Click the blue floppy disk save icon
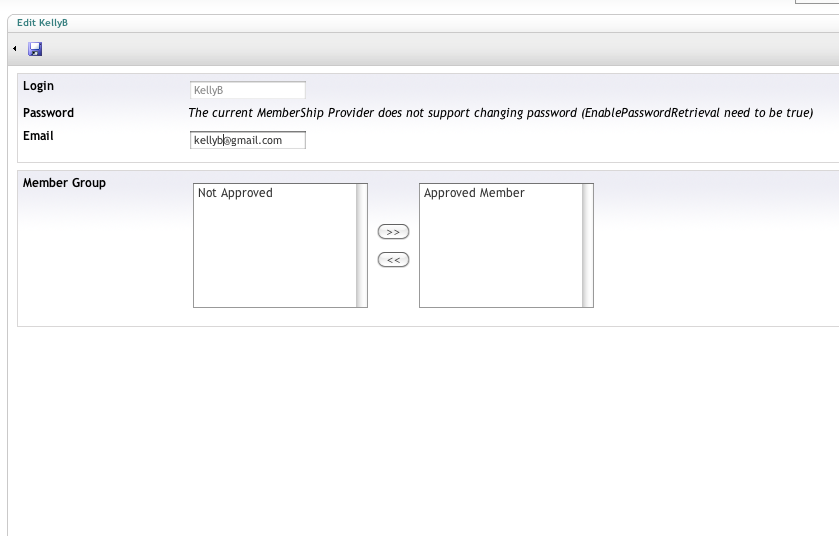Viewport: 839px width, 536px height. tap(35, 48)
